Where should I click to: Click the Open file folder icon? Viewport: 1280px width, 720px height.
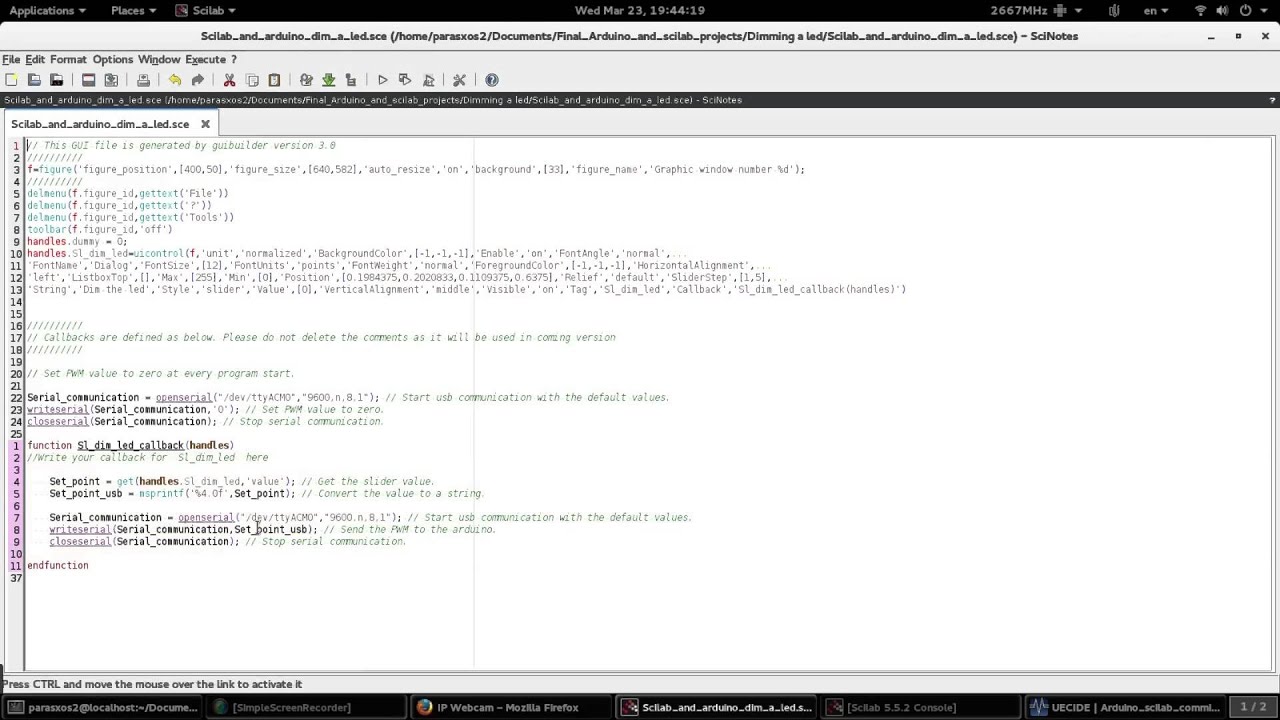(x=34, y=80)
